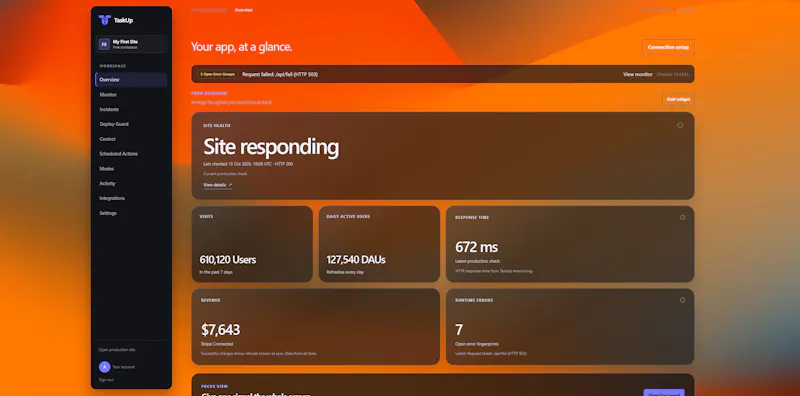Click the Add widget button
This screenshot has height=396, width=800.
pyautogui.click(x=679, y=99)
